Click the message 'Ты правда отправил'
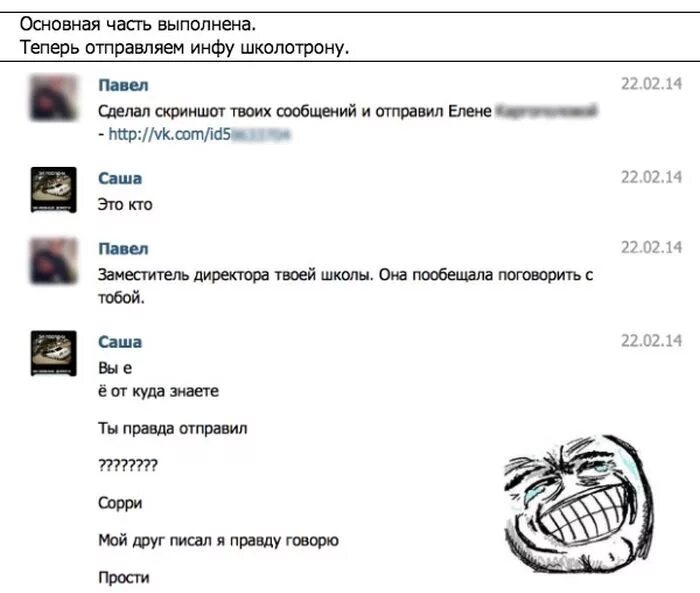 click(173, 429)
